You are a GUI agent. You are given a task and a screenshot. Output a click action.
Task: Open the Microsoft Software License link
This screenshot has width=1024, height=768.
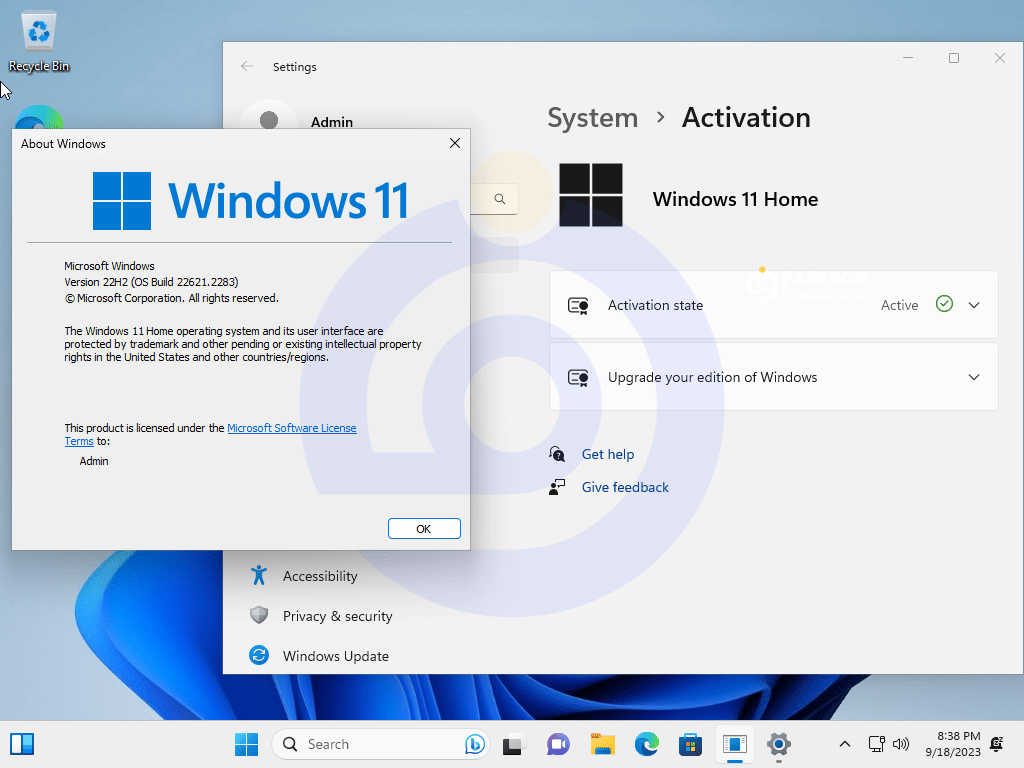pos(291,428)
